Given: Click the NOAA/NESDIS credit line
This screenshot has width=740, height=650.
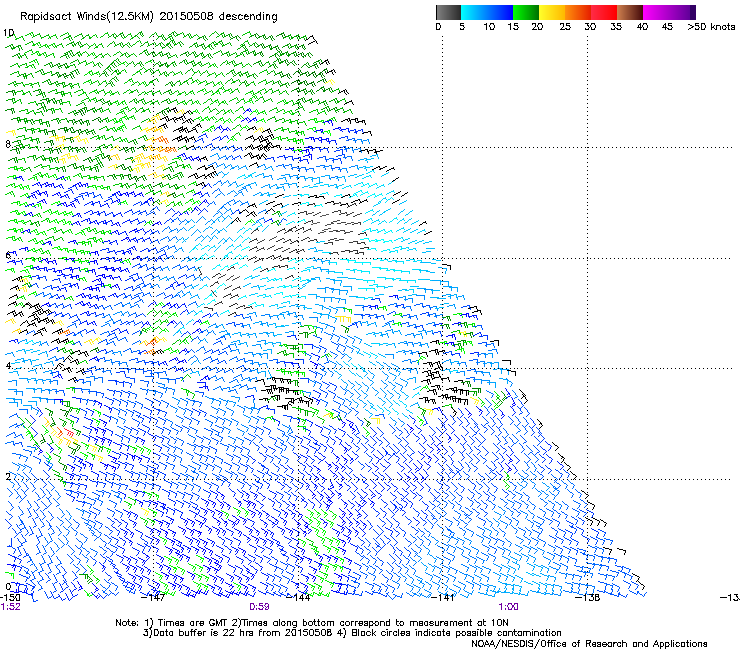Looking at the screenshot, I should pos(589,643).
